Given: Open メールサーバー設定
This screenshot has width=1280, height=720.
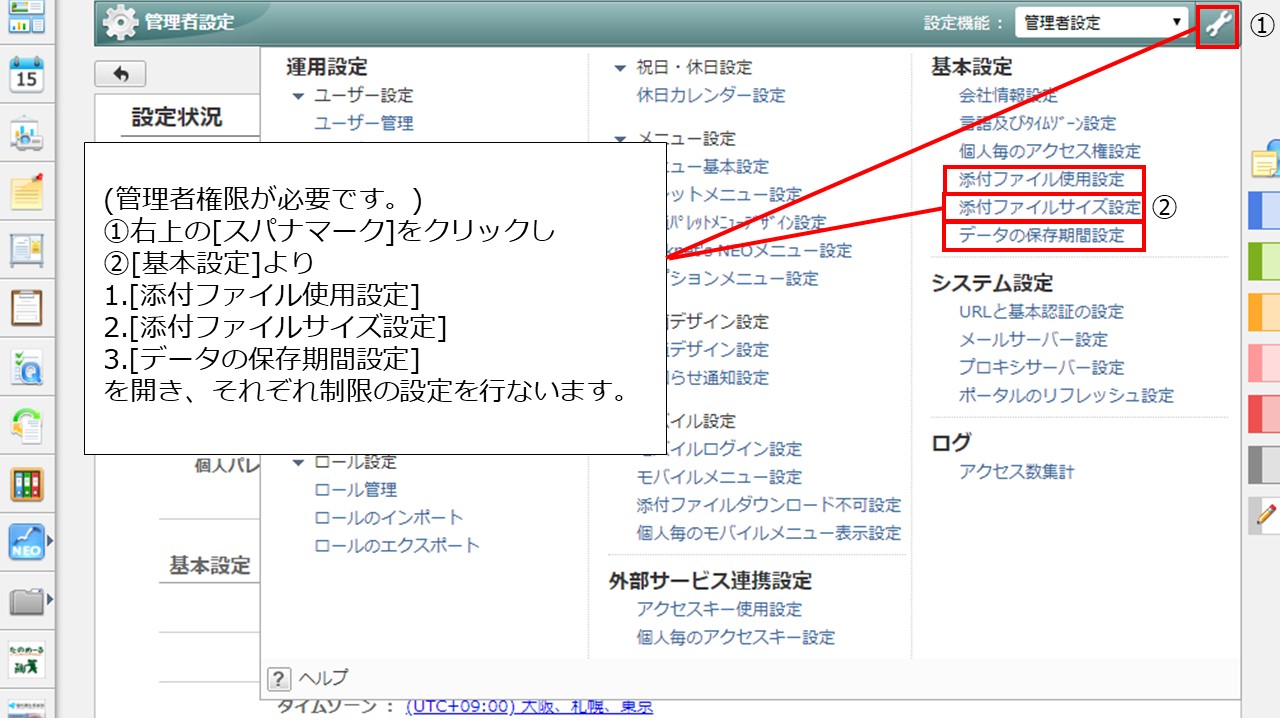Looking at the screenshot, I should pos(1033,339).
